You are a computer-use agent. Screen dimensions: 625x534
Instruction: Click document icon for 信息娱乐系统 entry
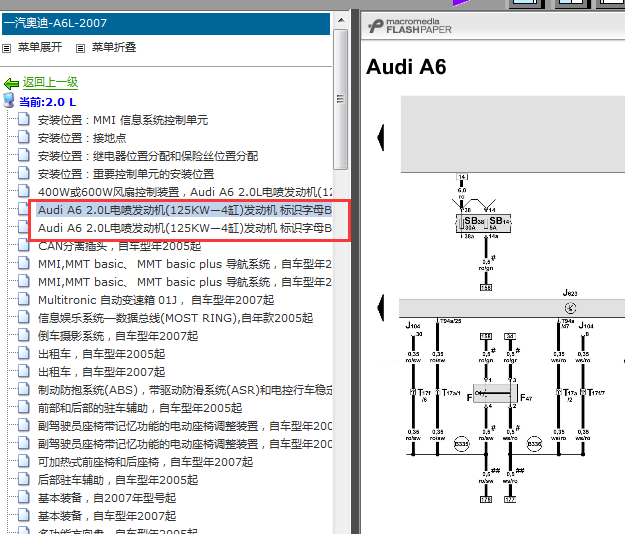[x=24, y=317]
